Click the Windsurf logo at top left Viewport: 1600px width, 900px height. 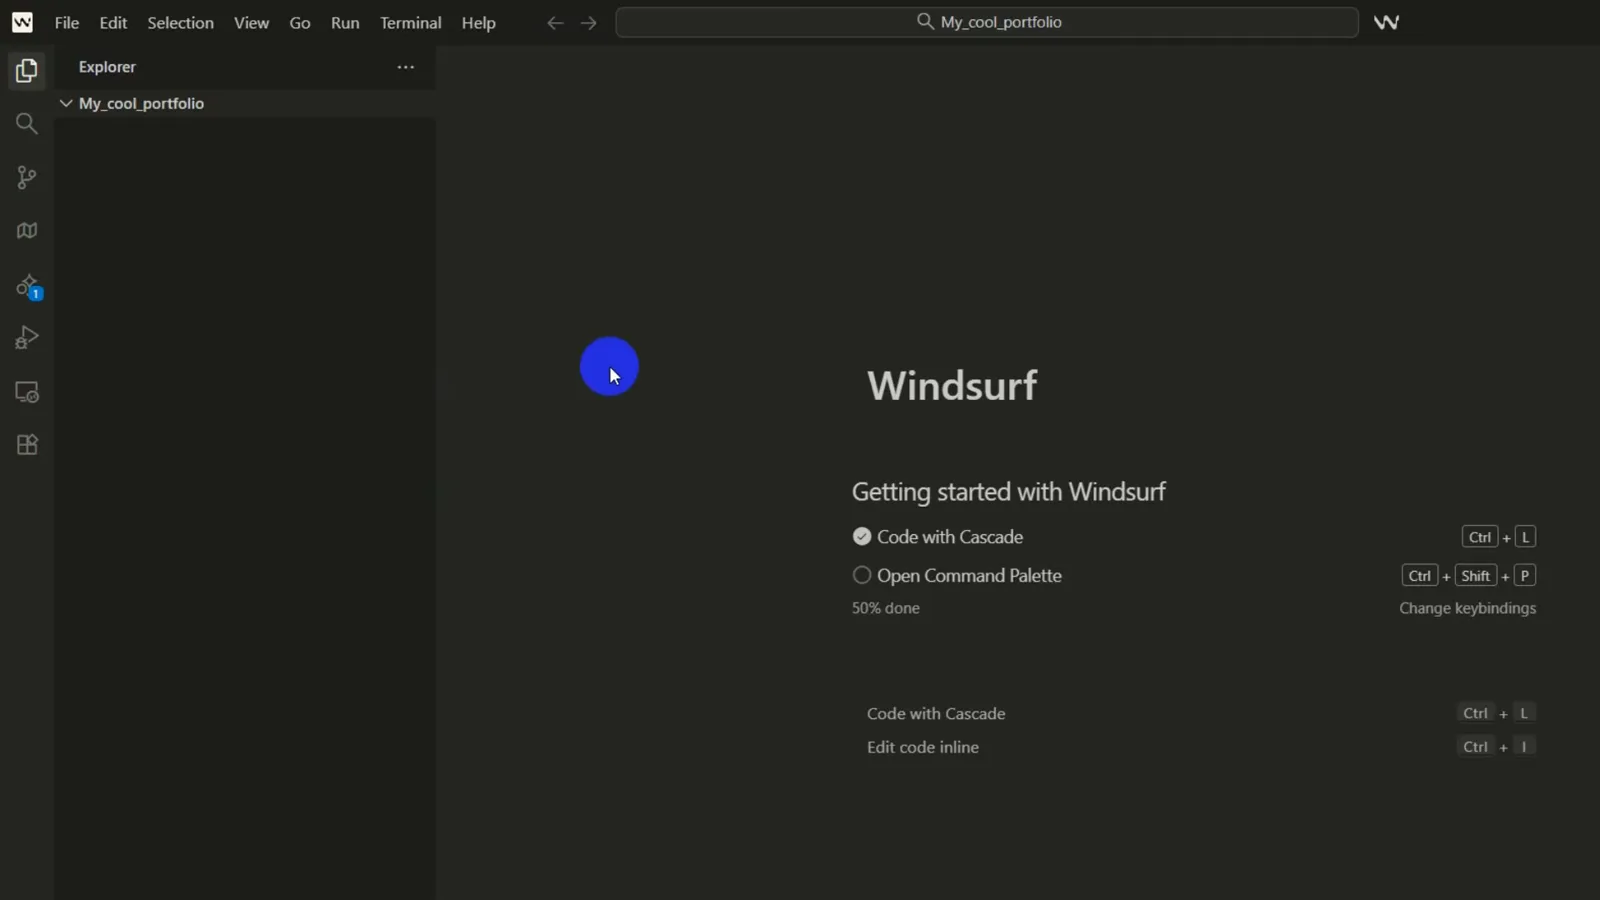click(22, 22)
